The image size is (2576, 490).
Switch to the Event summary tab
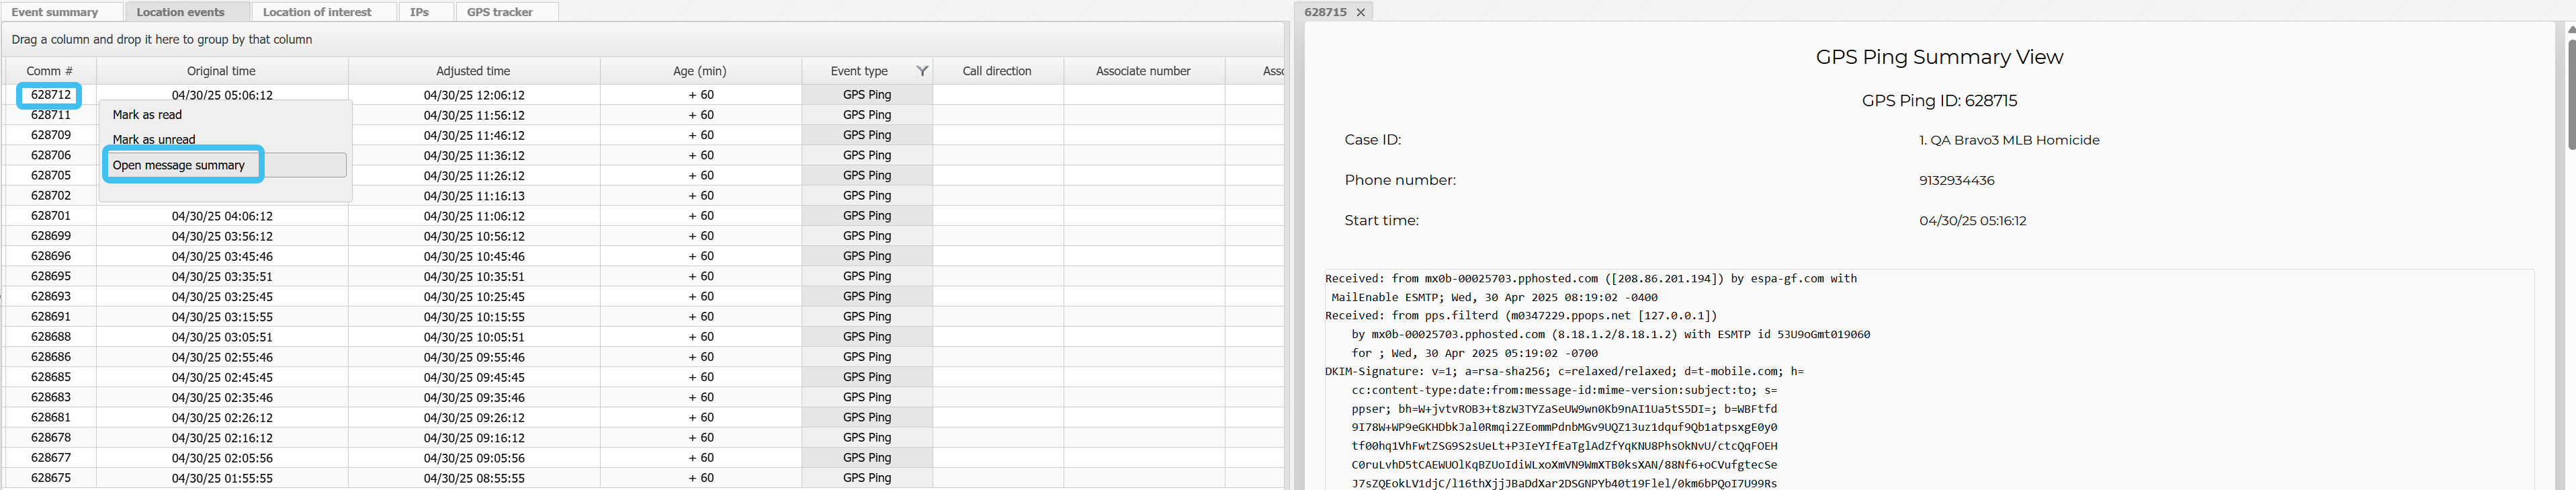[55, 12]
